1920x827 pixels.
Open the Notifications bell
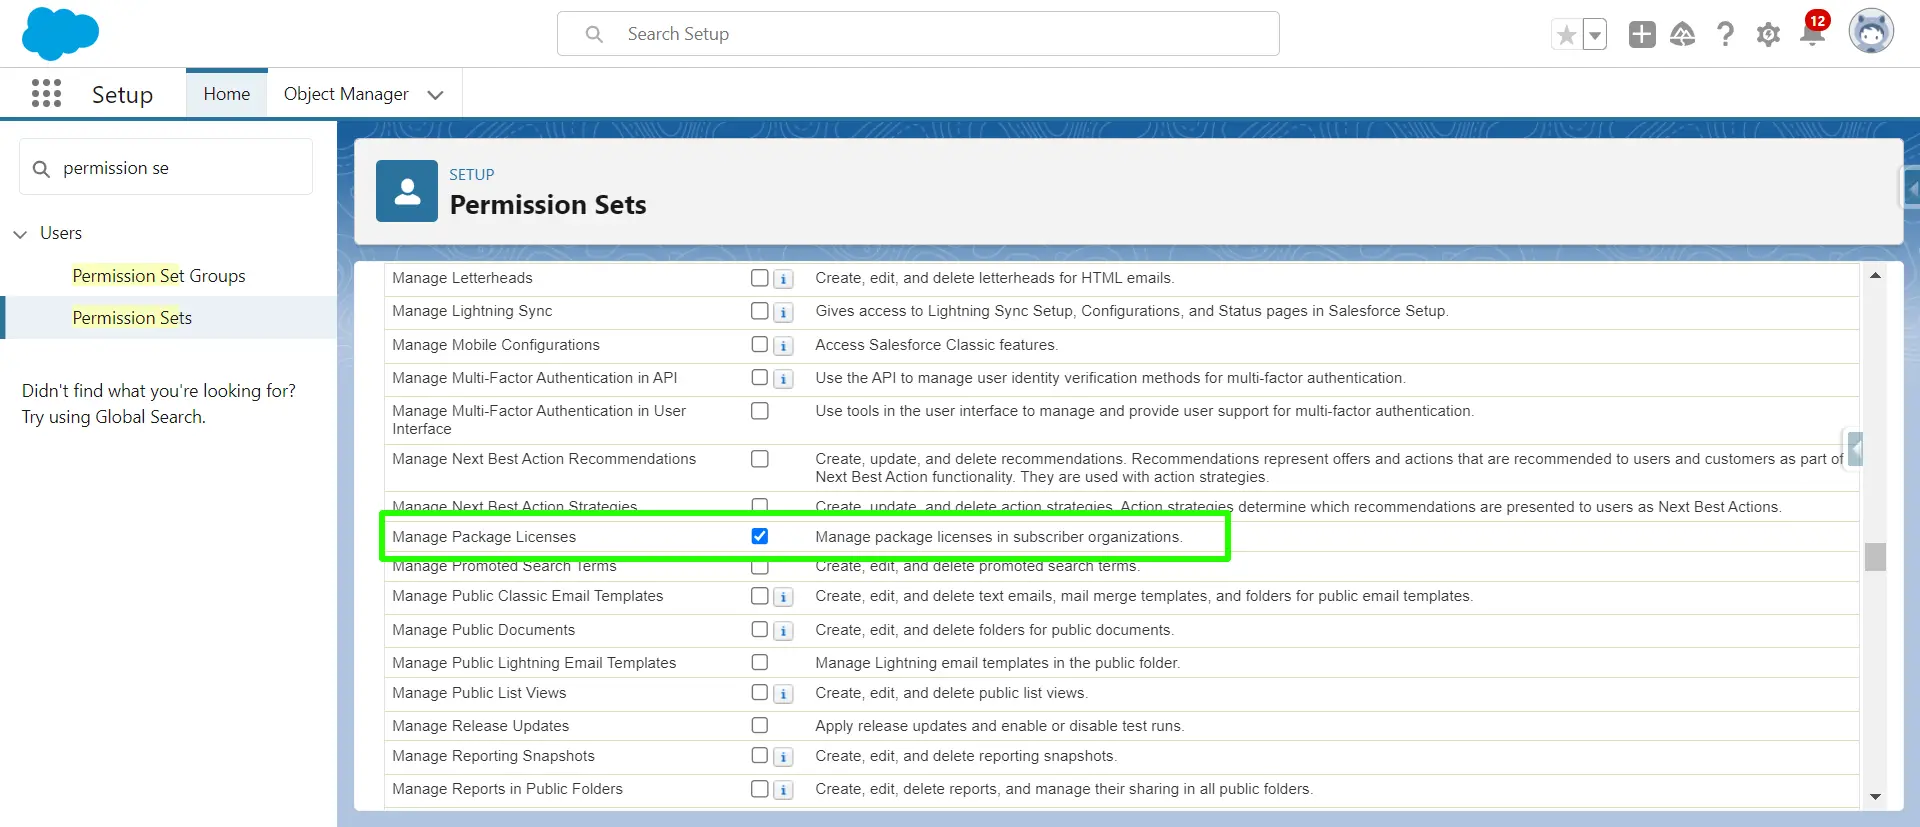(1812, 33)
